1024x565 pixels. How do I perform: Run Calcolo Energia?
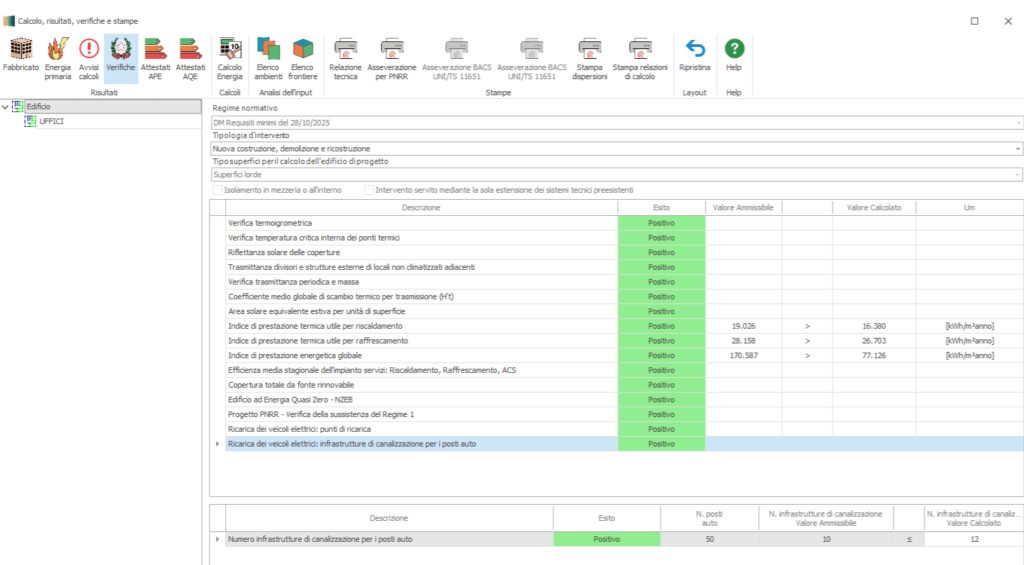(230, 50)
